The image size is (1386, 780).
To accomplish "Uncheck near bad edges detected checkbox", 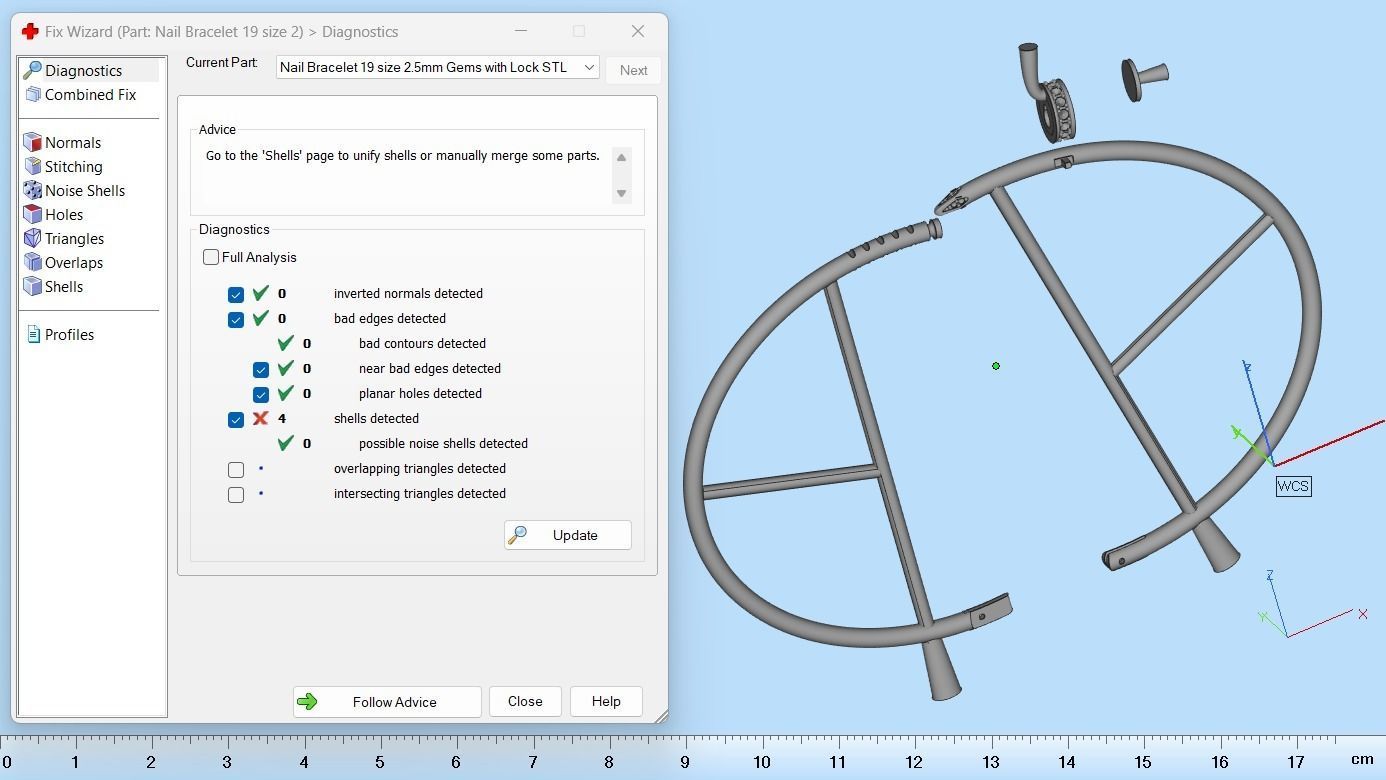I will click(261, 369).
